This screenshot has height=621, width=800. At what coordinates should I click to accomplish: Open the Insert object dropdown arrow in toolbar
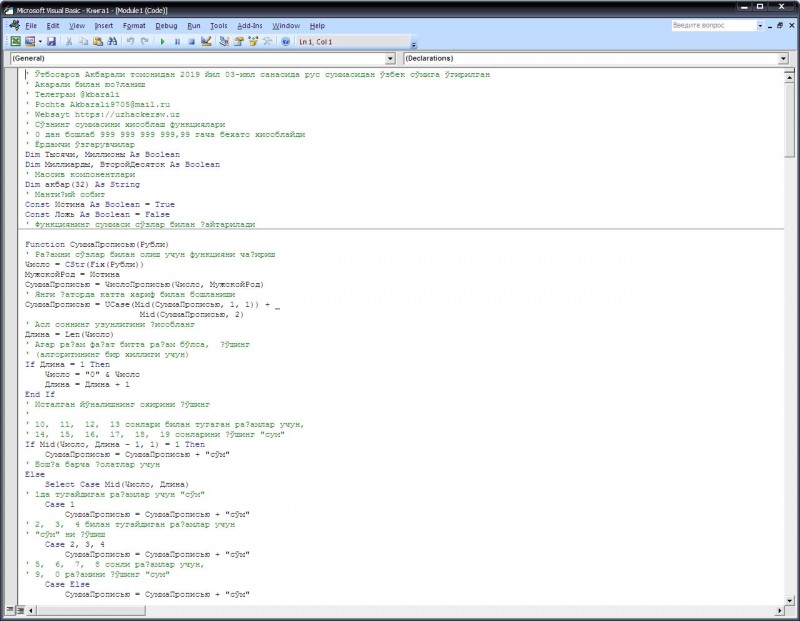[x=38, y=42]
